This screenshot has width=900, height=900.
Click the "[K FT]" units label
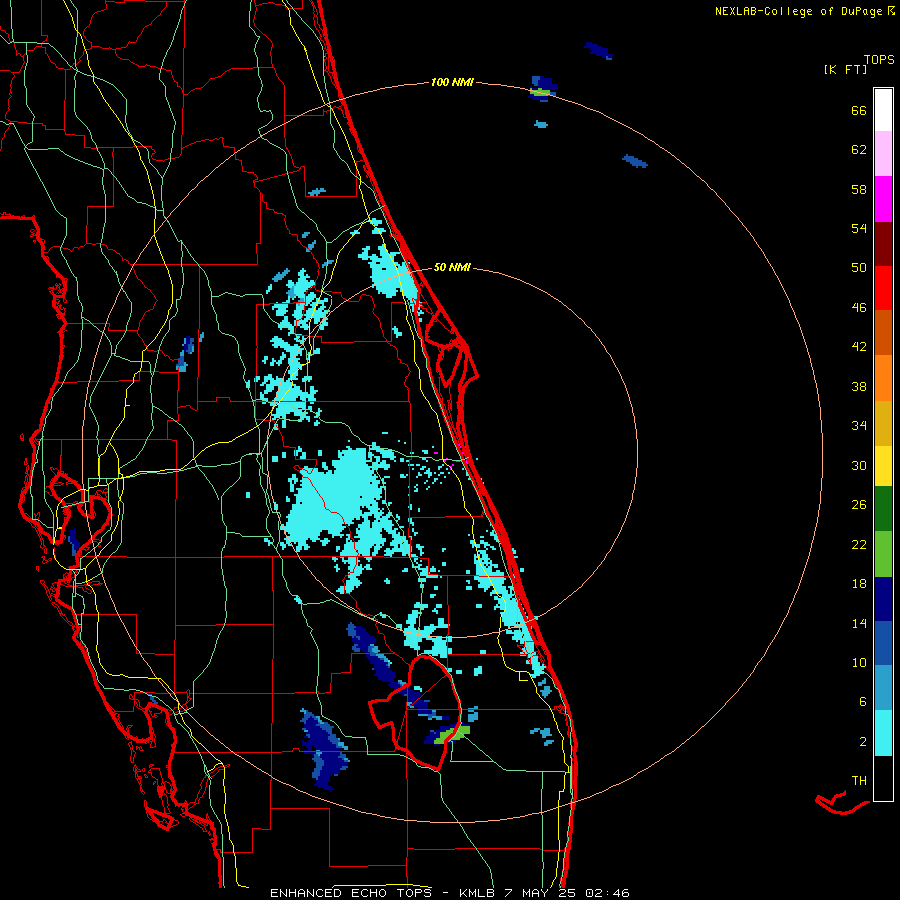click(x=845, y=69)
